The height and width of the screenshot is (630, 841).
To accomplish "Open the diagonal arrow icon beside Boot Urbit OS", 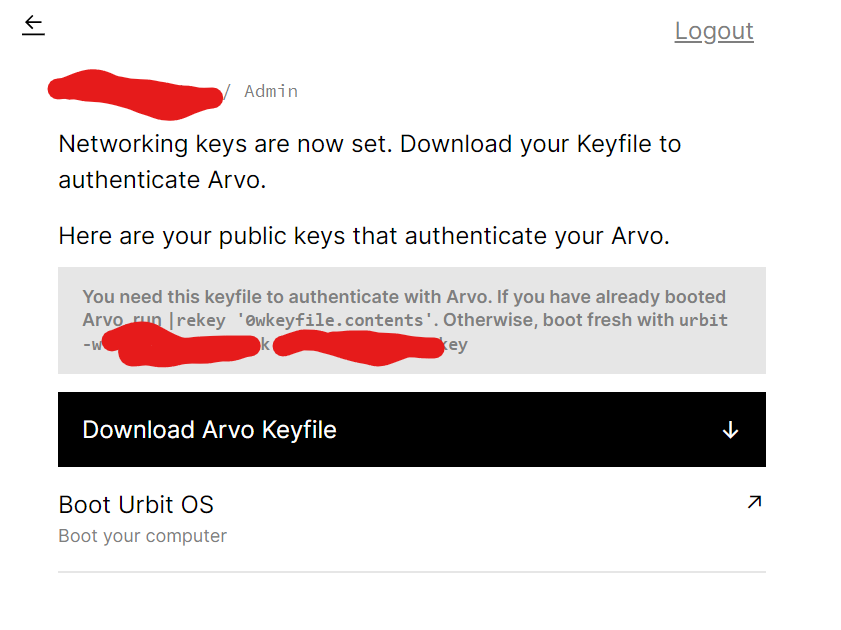I will [x=755, y=502].
